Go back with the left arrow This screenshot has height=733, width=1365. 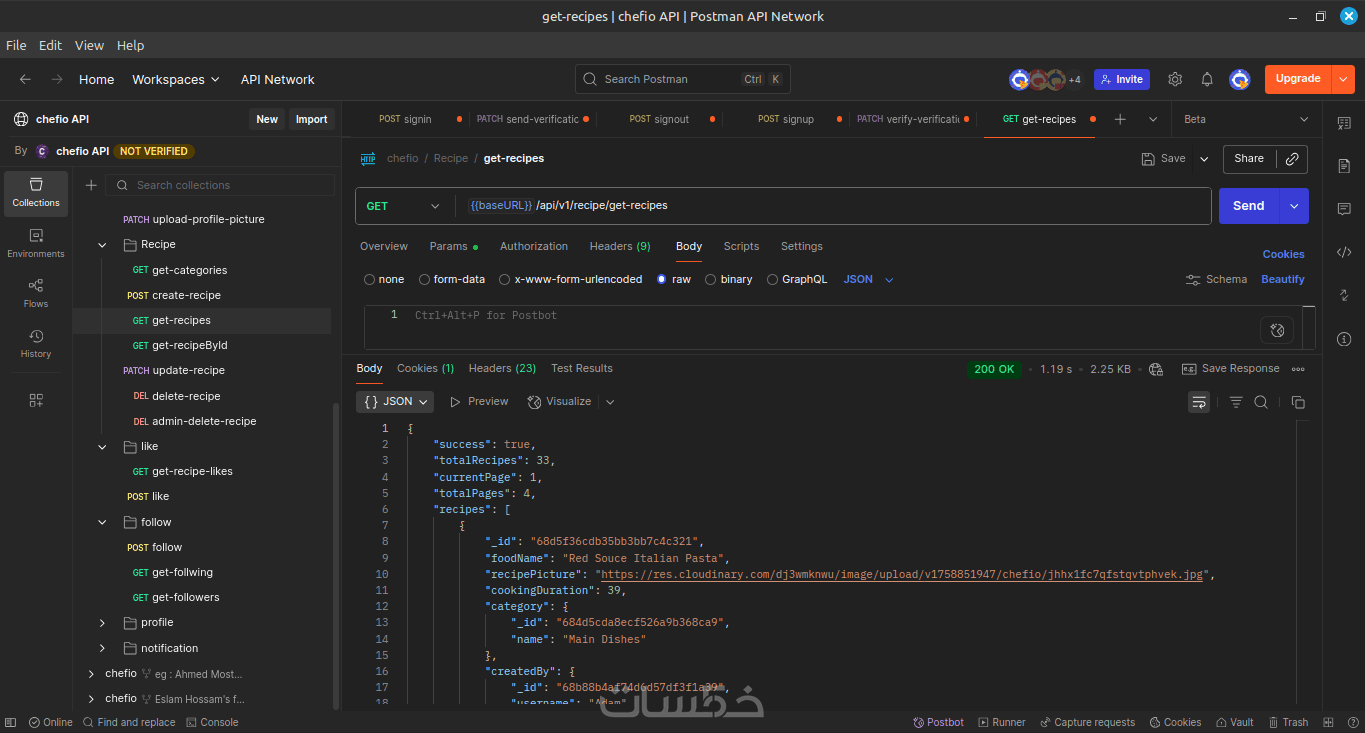(25, 79)
